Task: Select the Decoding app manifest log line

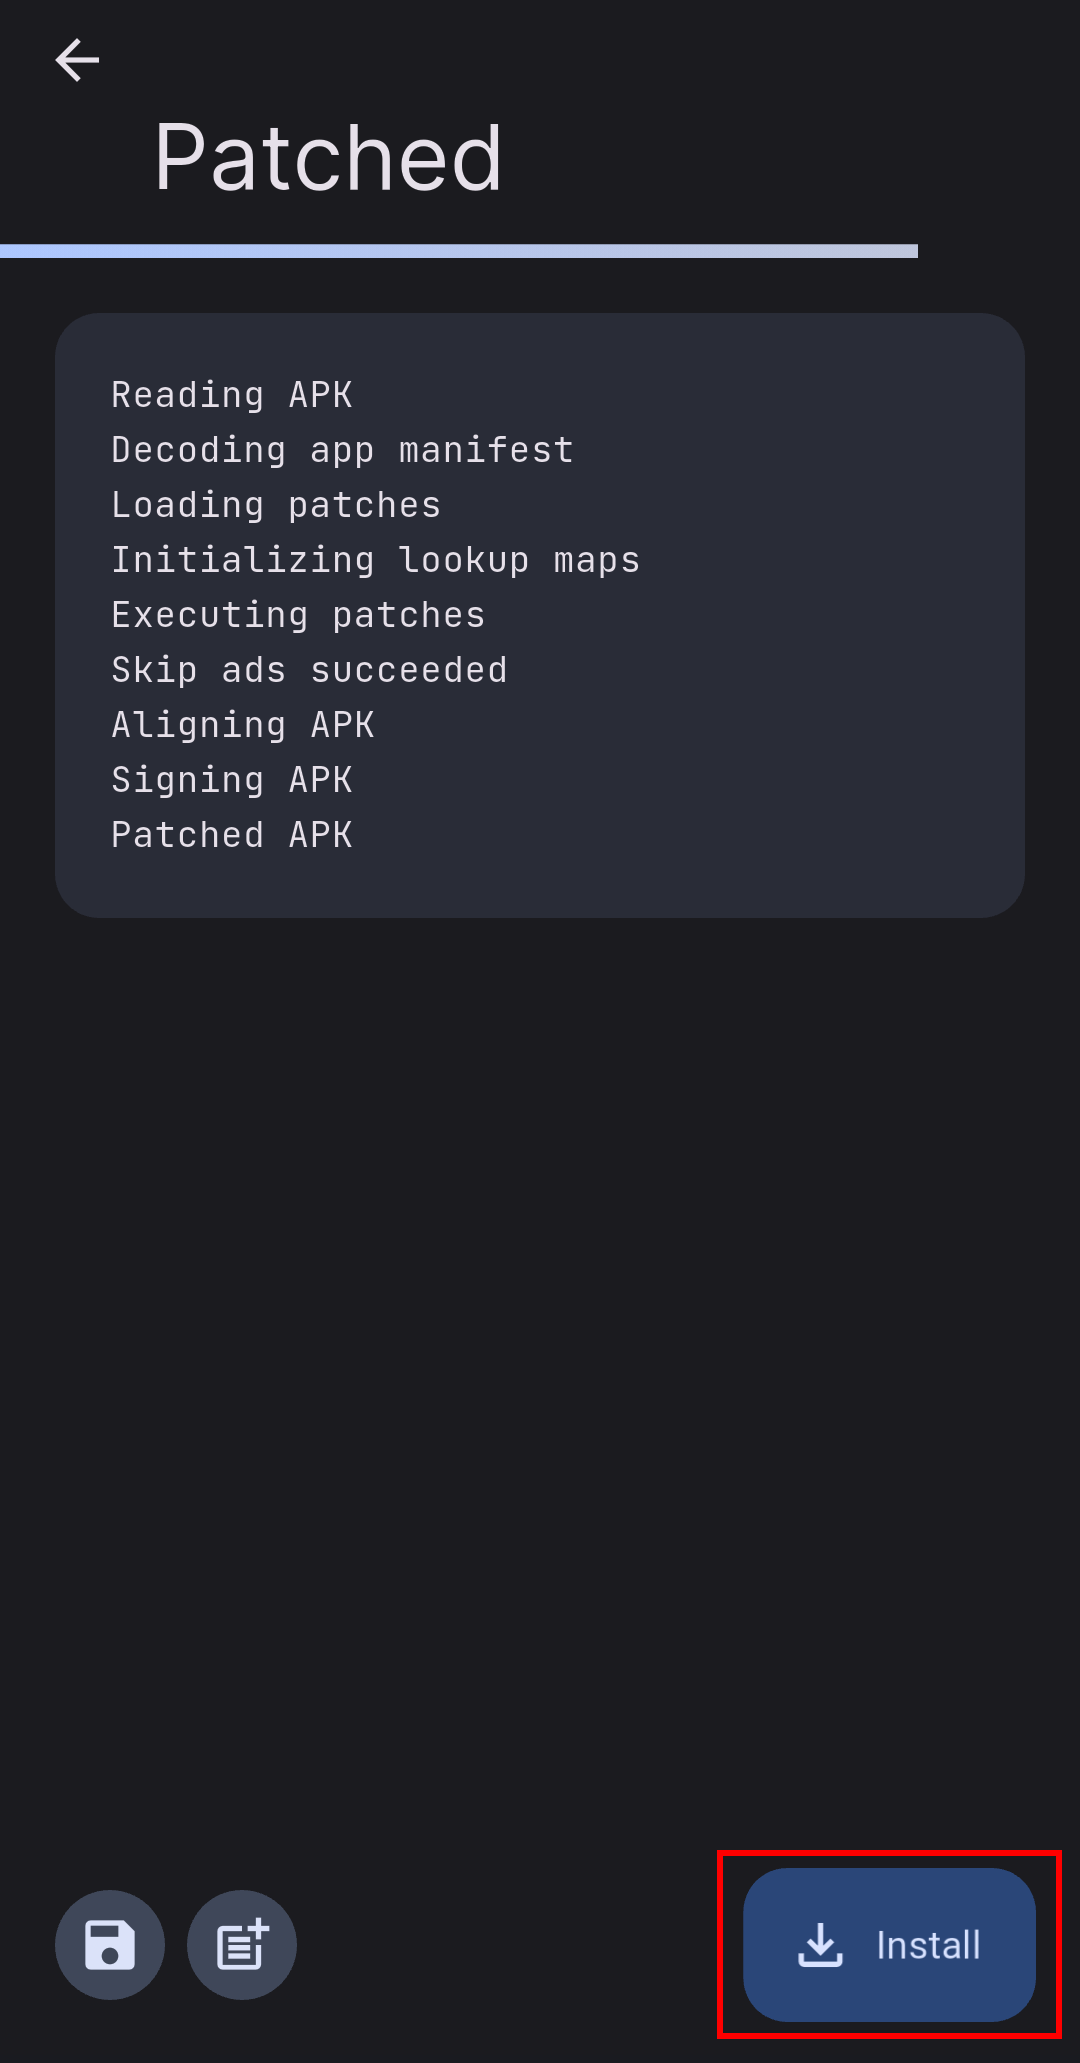Action: coord(343,450)
